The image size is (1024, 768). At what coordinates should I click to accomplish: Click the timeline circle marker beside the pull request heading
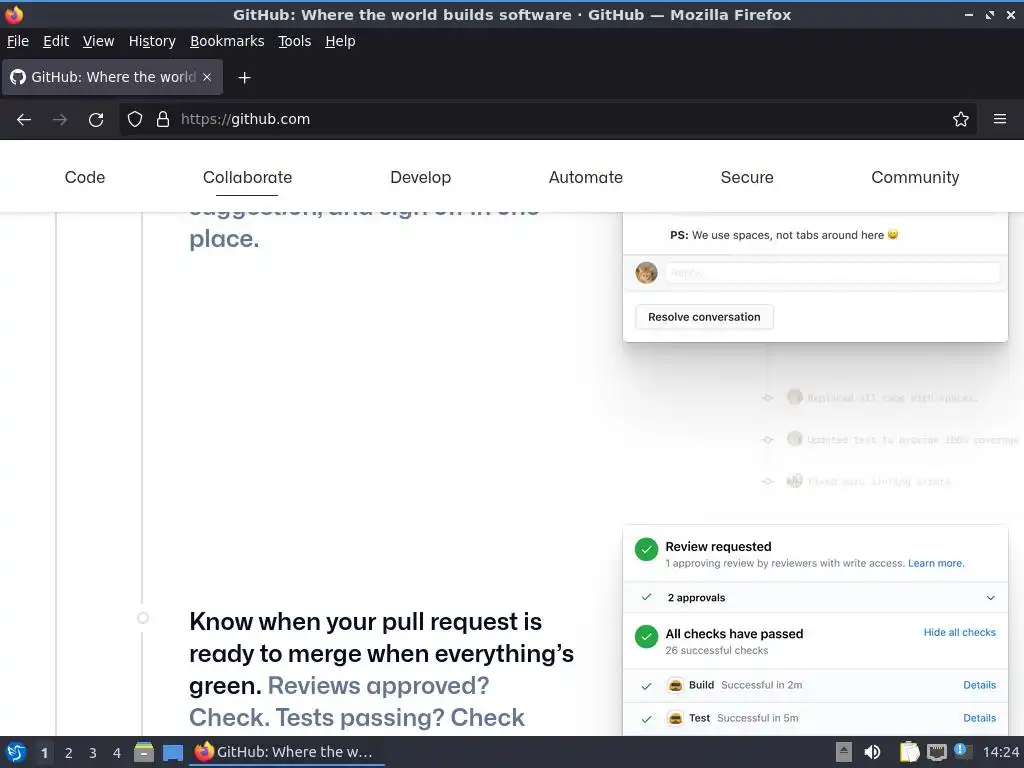coord(143,618)
